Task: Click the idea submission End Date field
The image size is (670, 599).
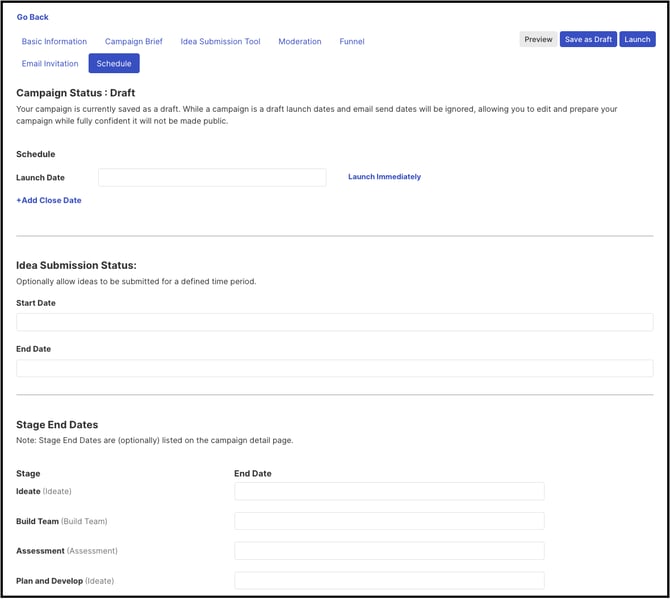Action: [x=334, y=368]
